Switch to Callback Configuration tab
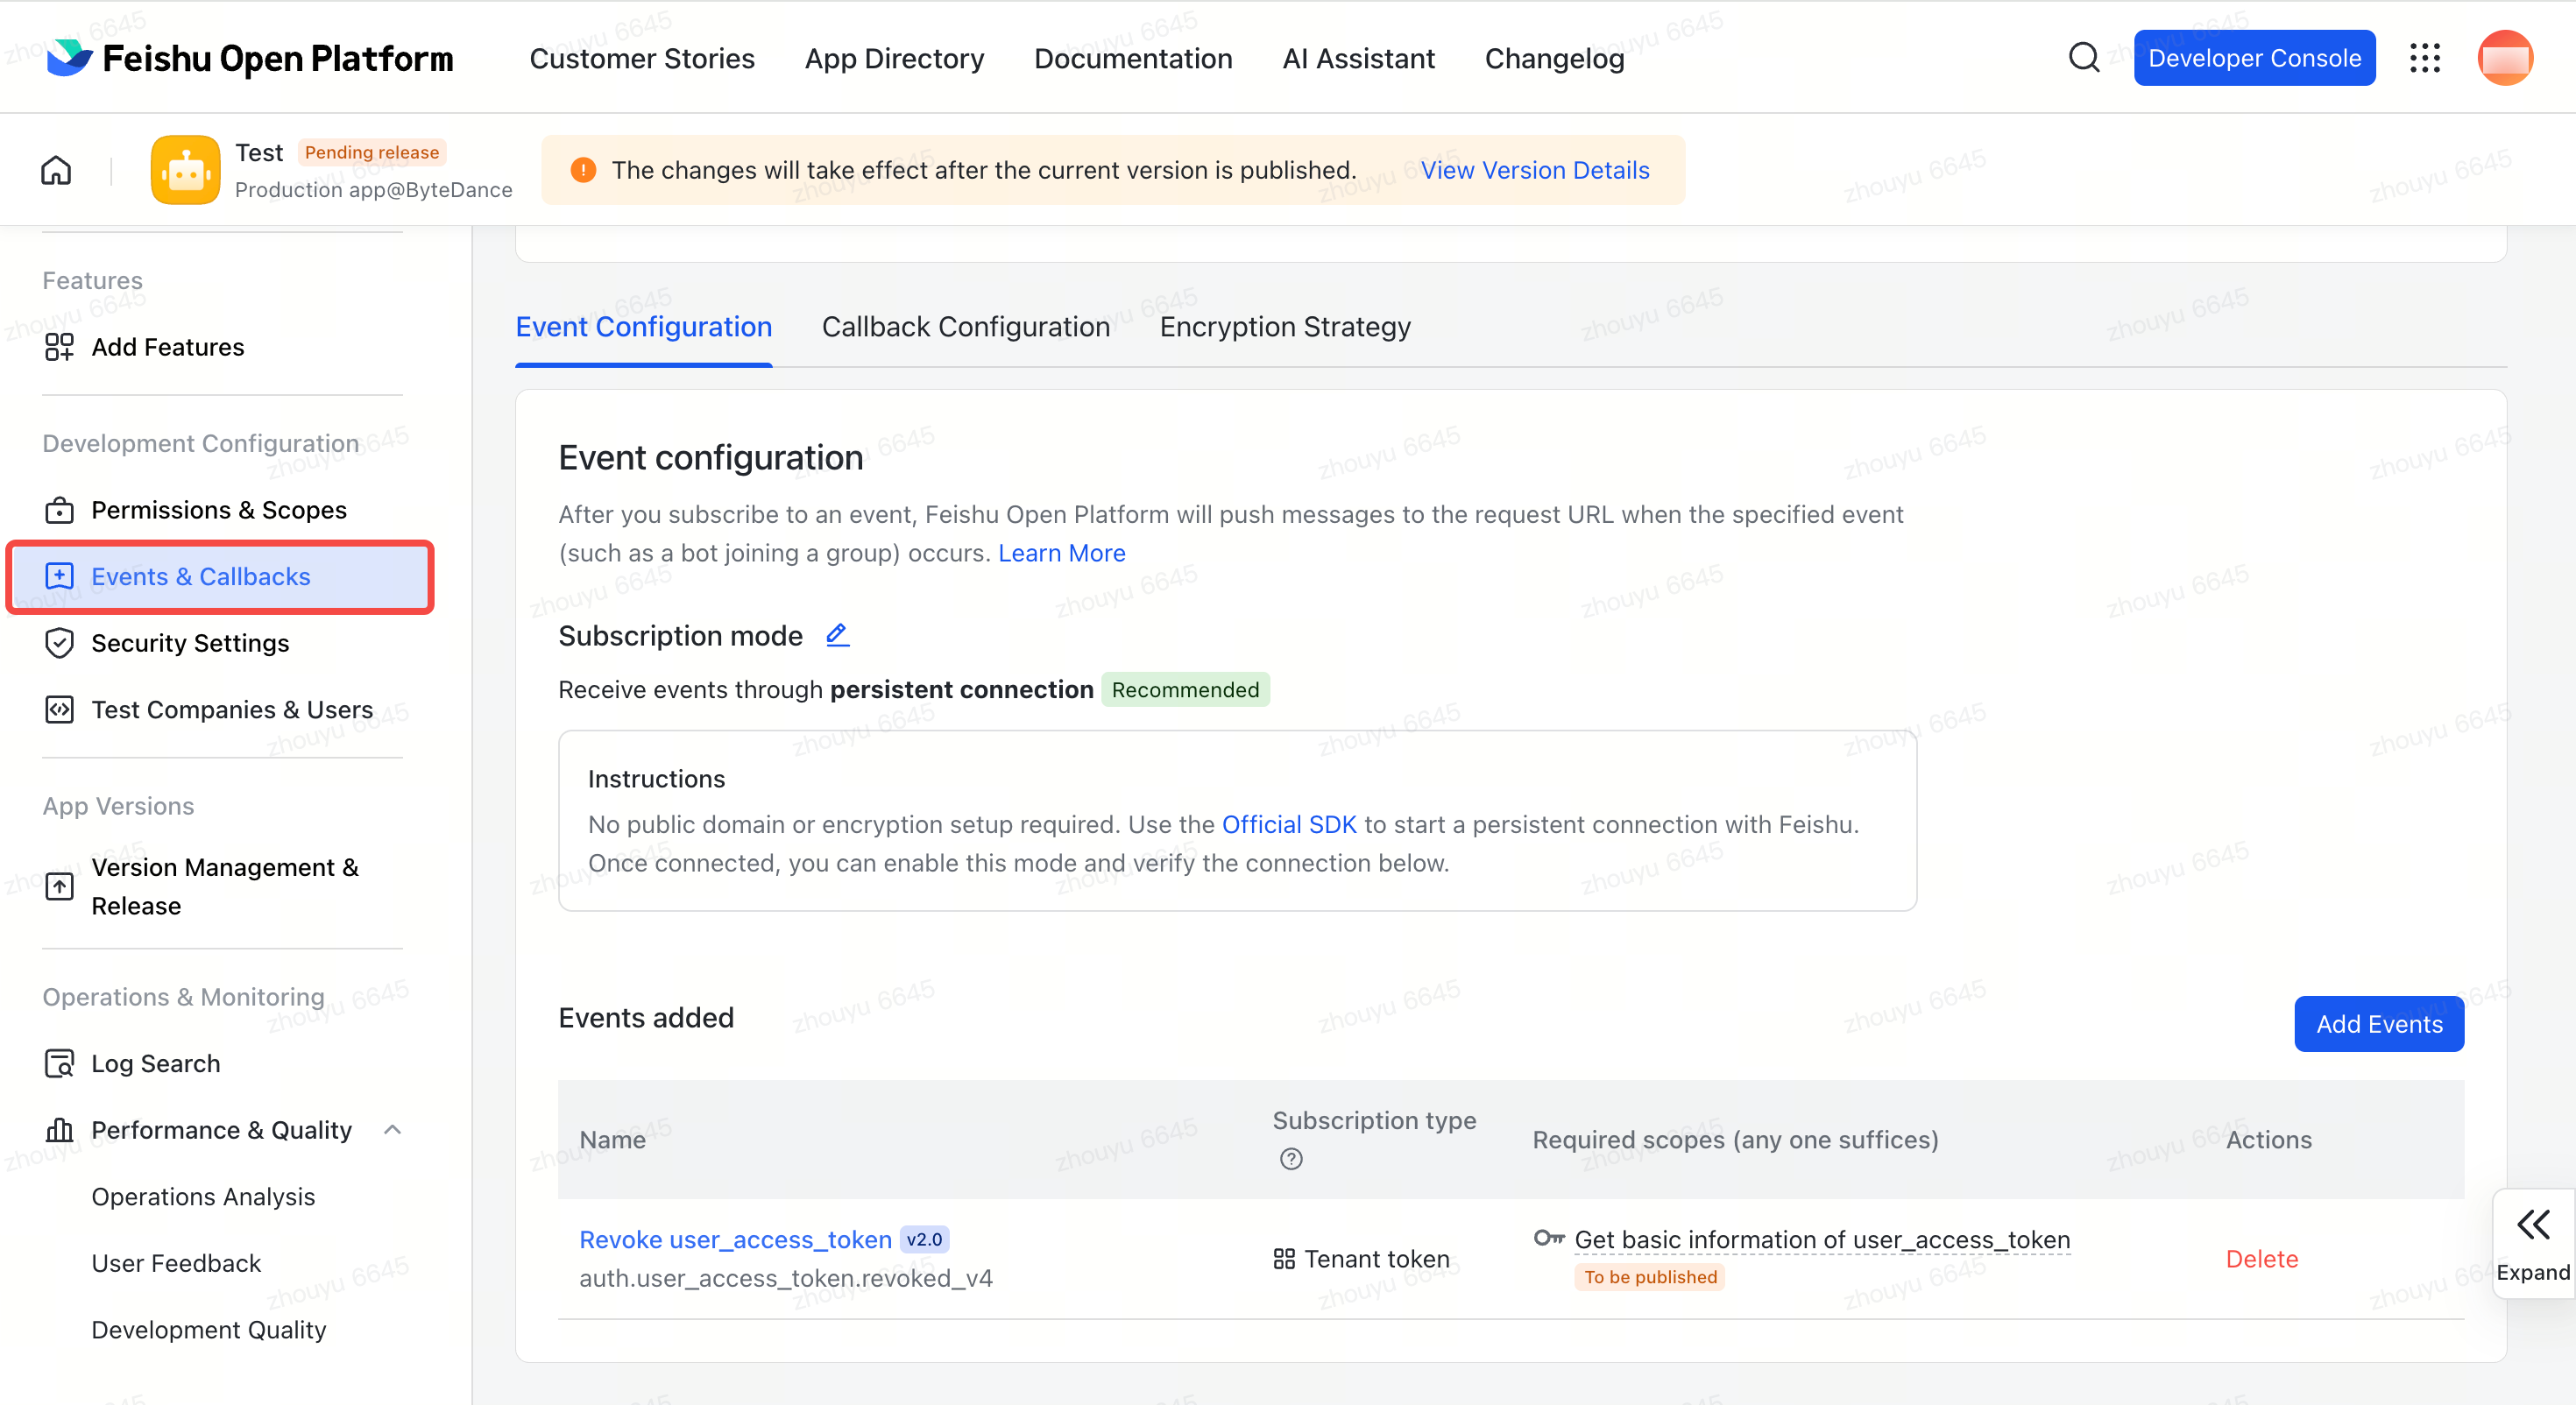 (965, 327)
